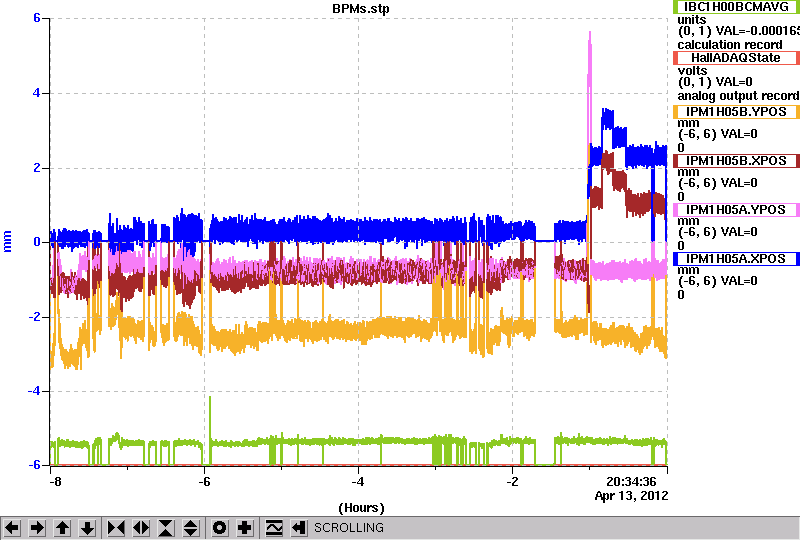This screenshot has width=800, height=540.
Task: Click the SCROLLING status text
Action: 349,528
